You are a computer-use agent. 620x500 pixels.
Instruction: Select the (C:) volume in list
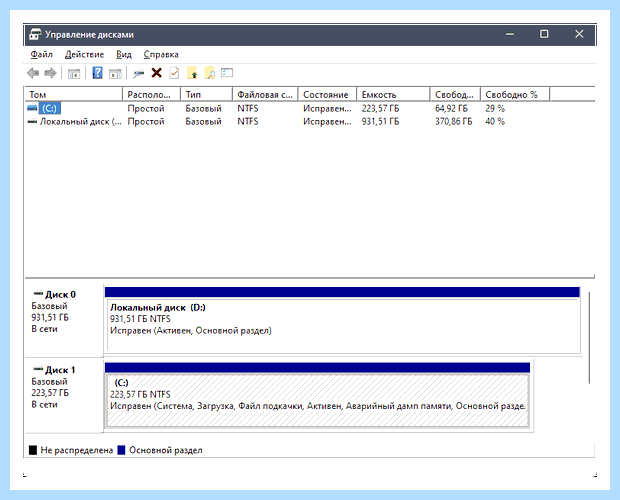49,108
